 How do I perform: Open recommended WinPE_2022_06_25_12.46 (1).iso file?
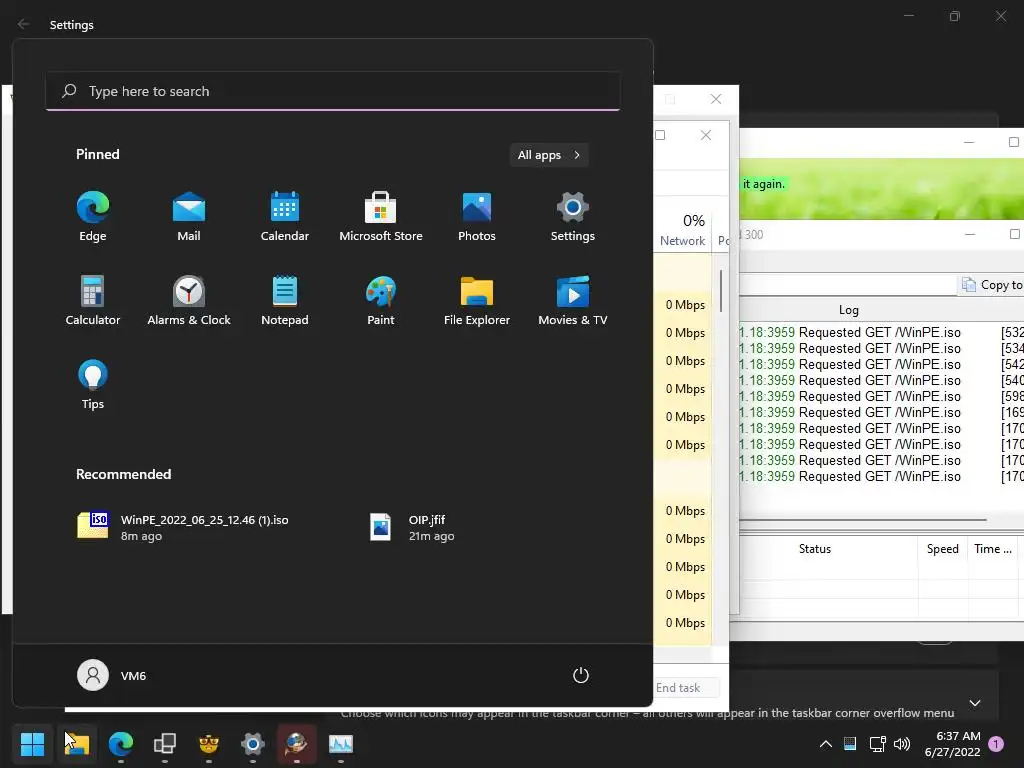pos(184,527)
